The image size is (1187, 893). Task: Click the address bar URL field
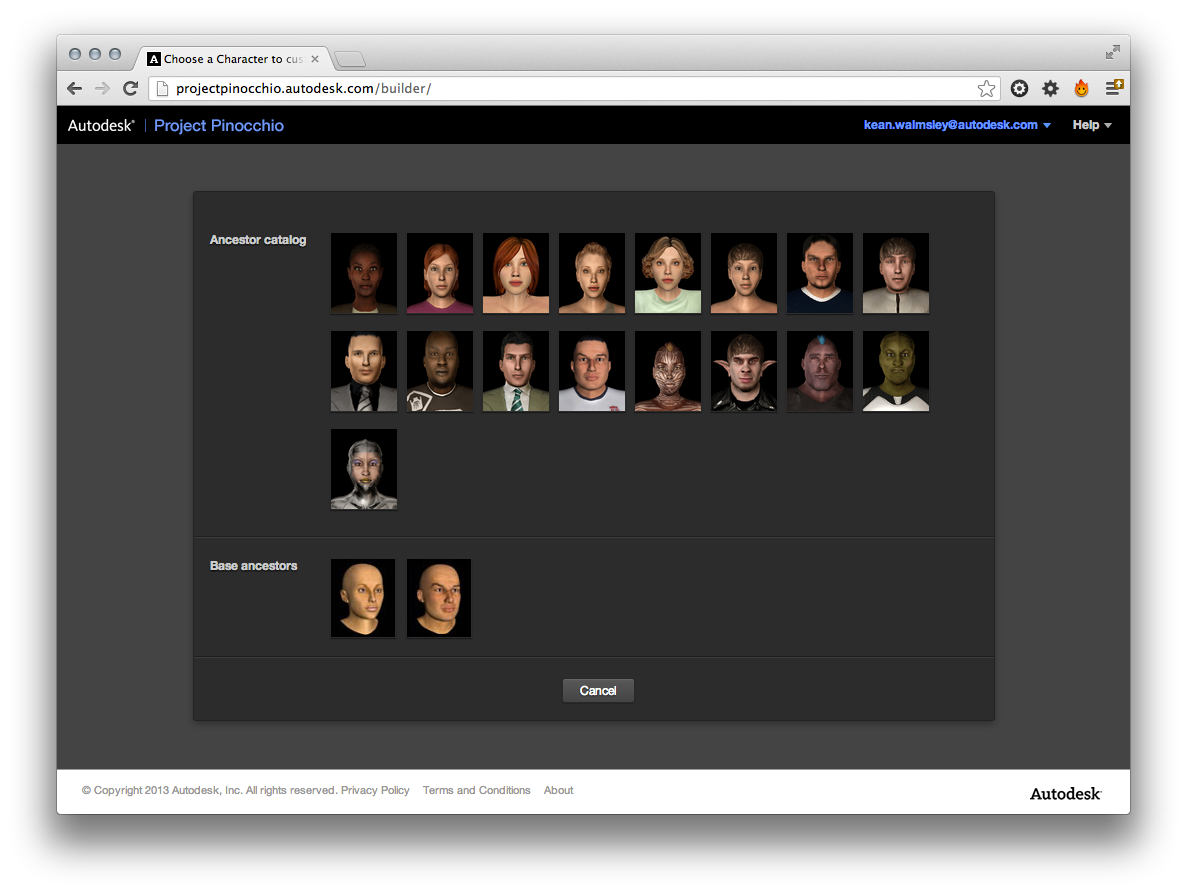click(570, 88)
